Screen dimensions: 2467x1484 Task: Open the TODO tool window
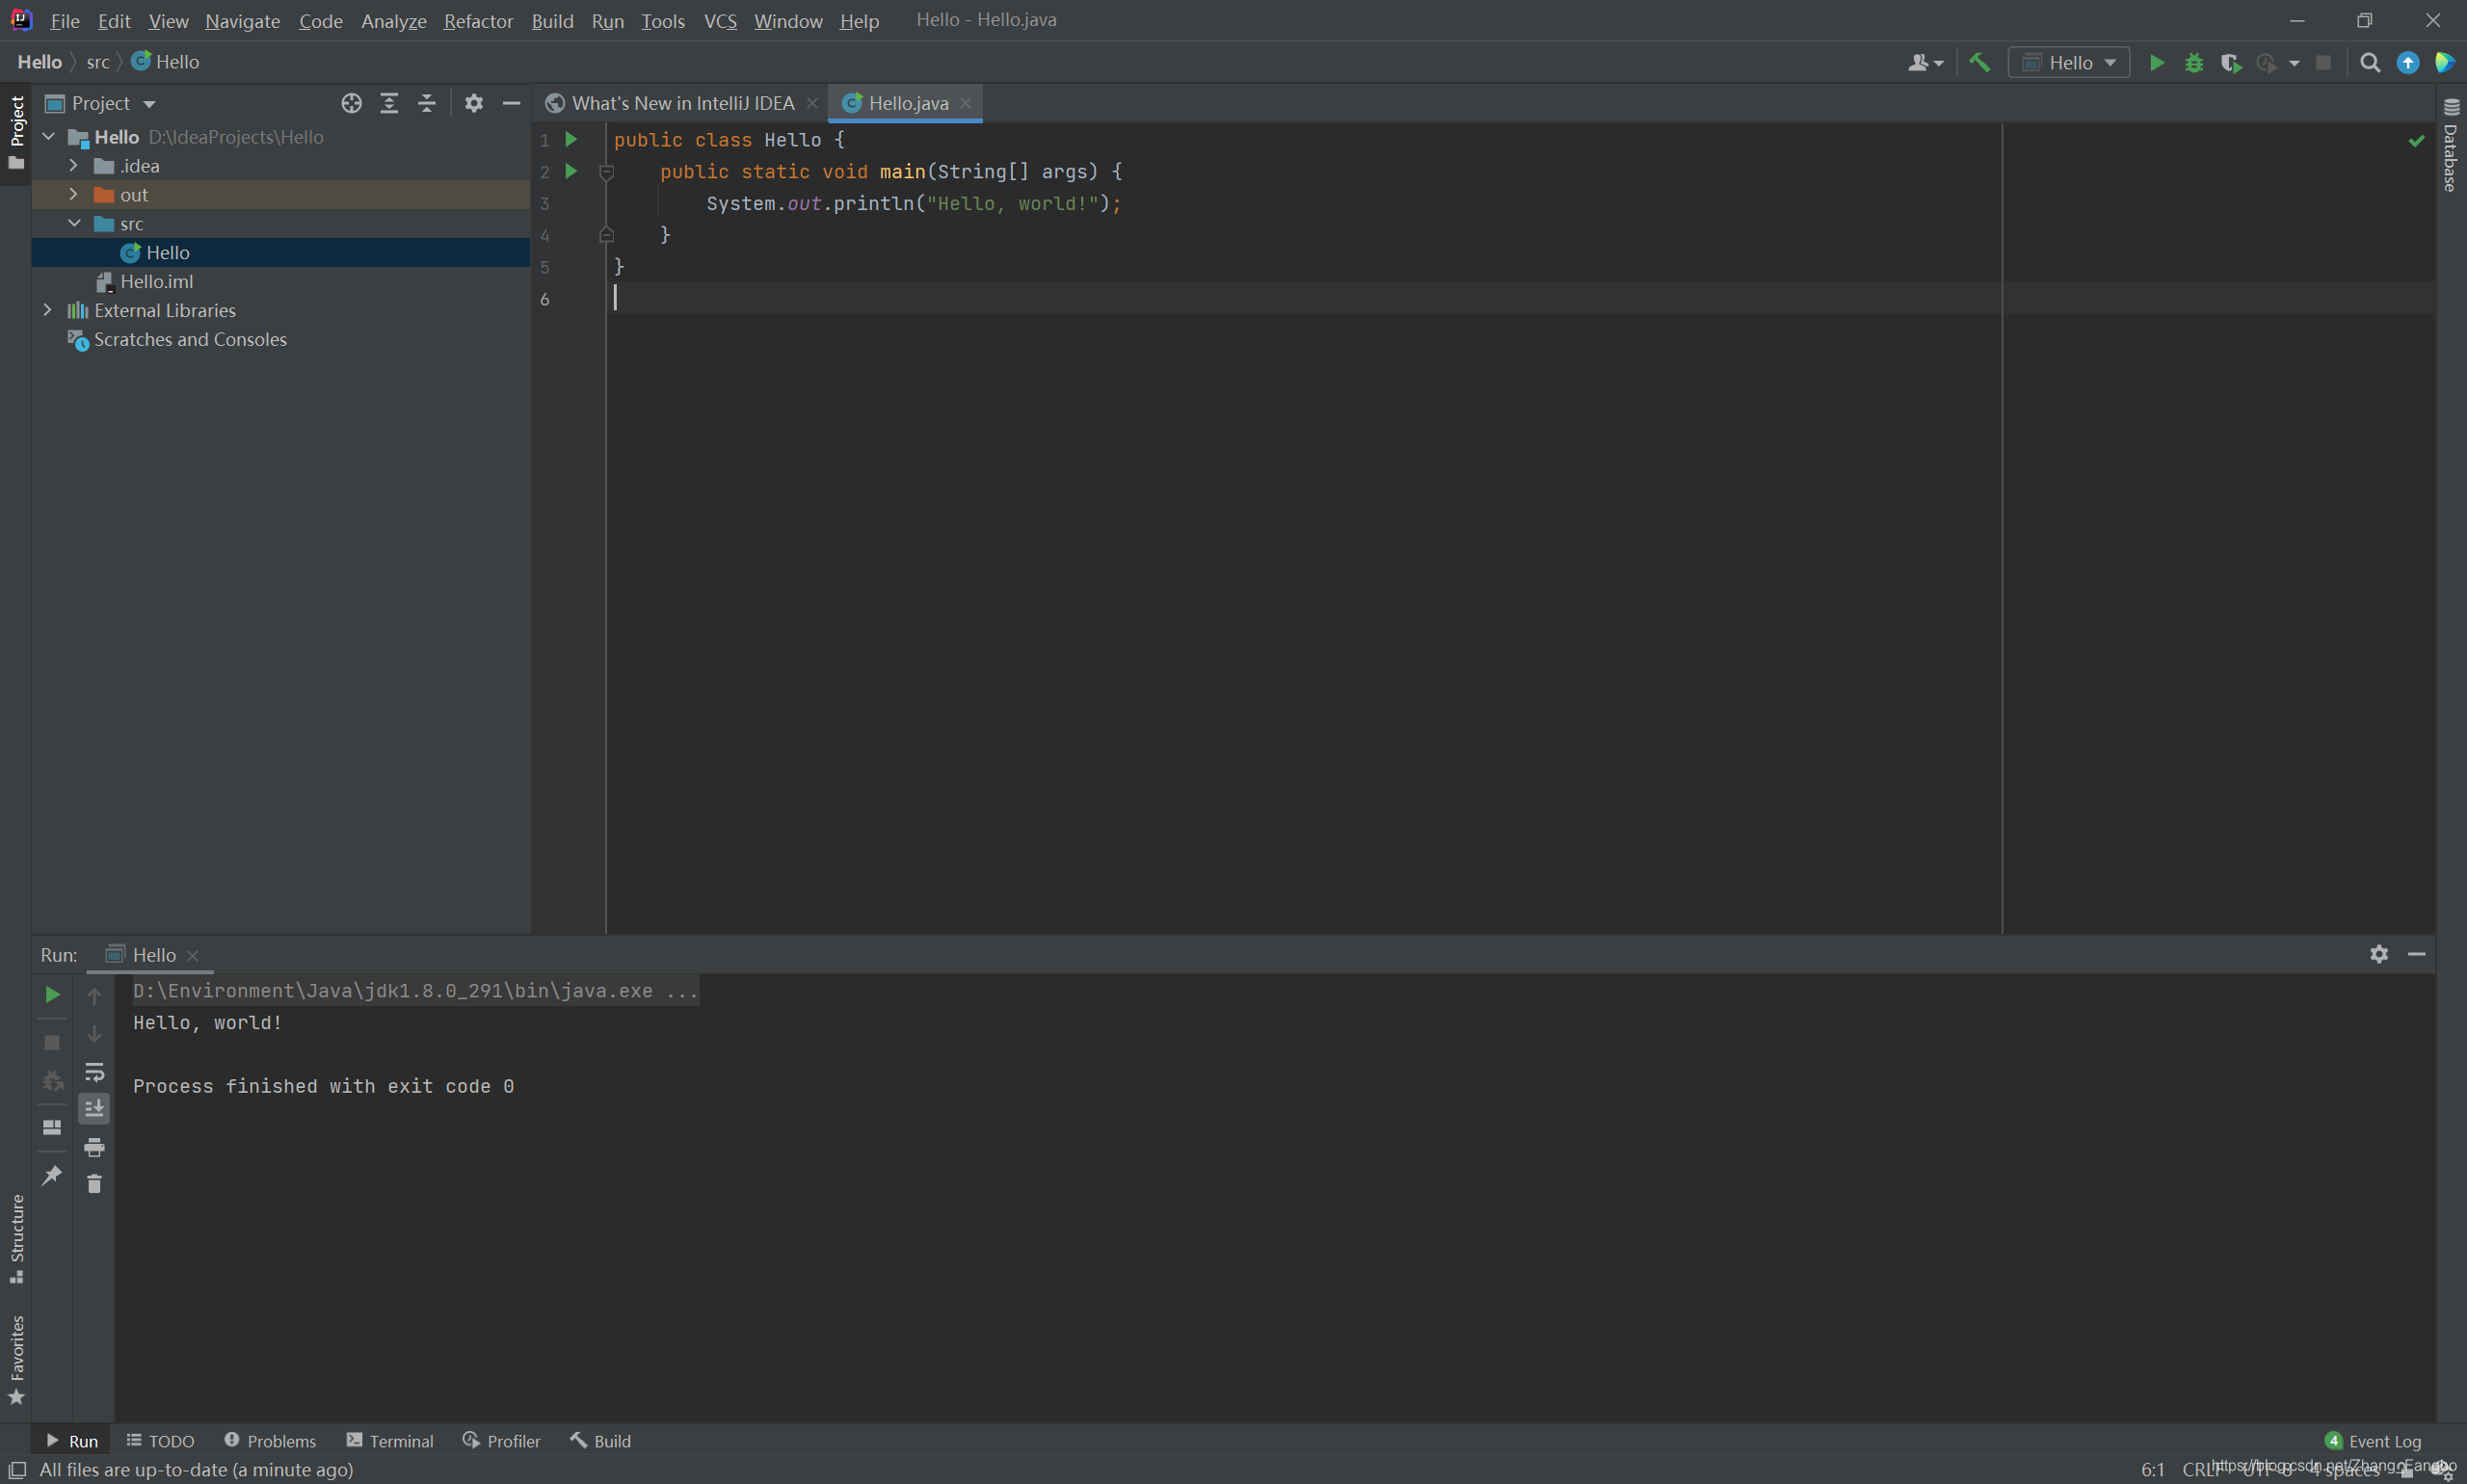click(160, 1440)
